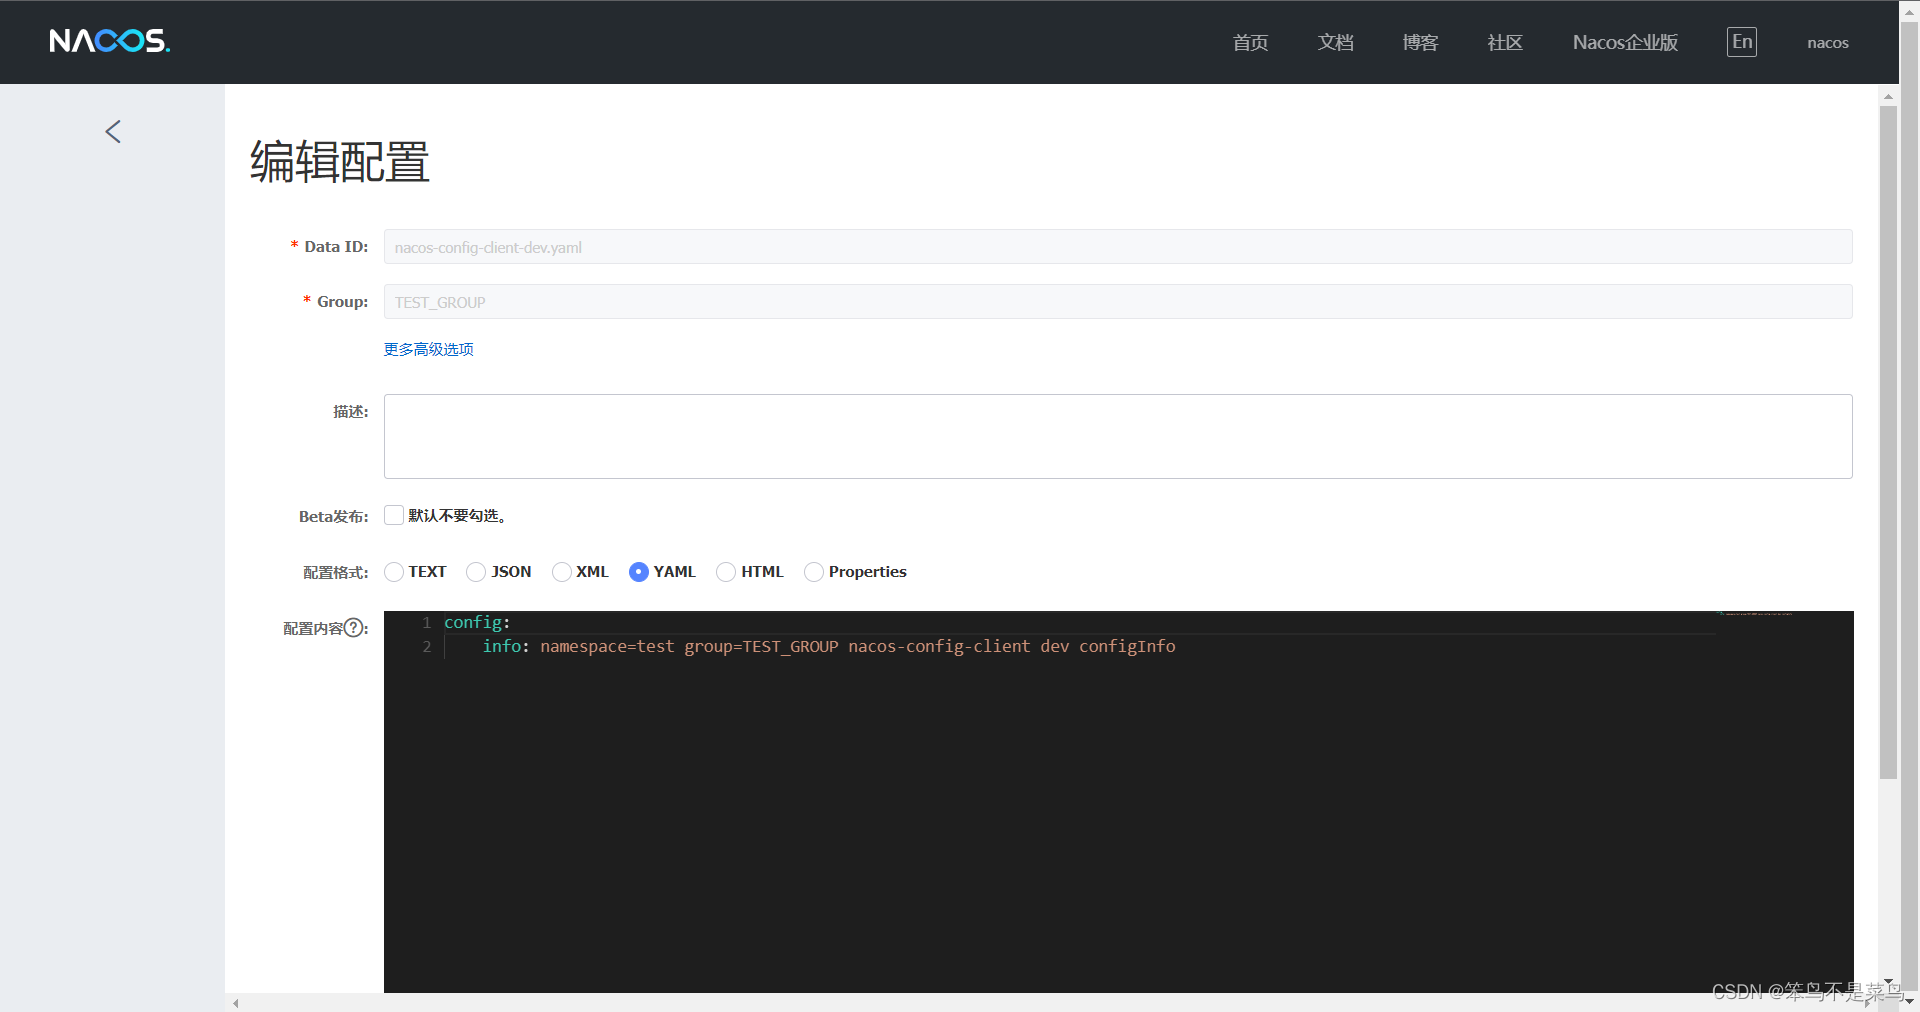Open the Nacos企业版 menu item
The height and width of the screenshot is (1012, 1920).
[1625, 42]
